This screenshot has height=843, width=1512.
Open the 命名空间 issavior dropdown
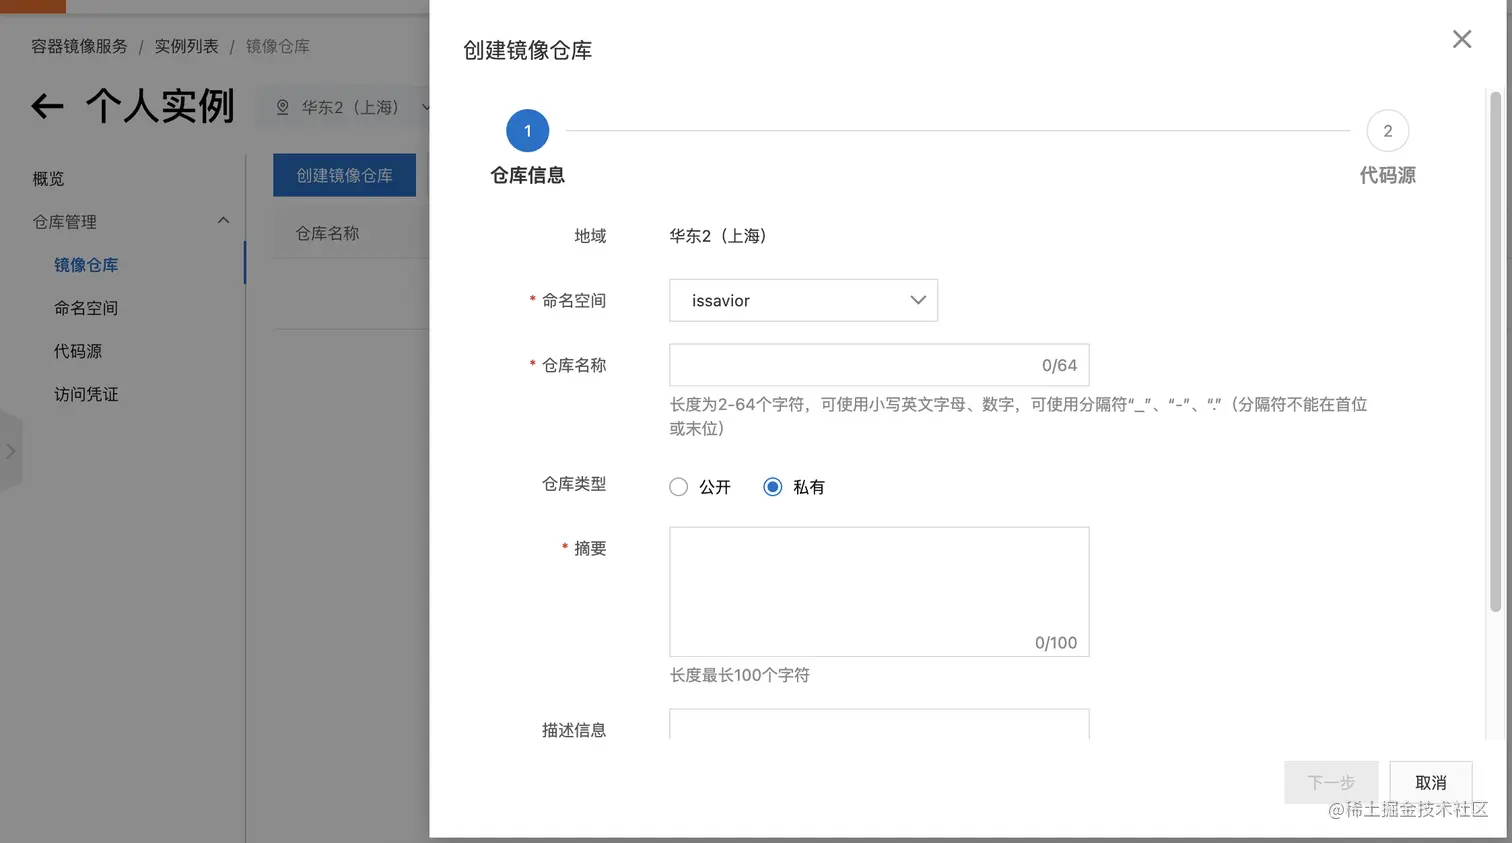click(803, 300)
